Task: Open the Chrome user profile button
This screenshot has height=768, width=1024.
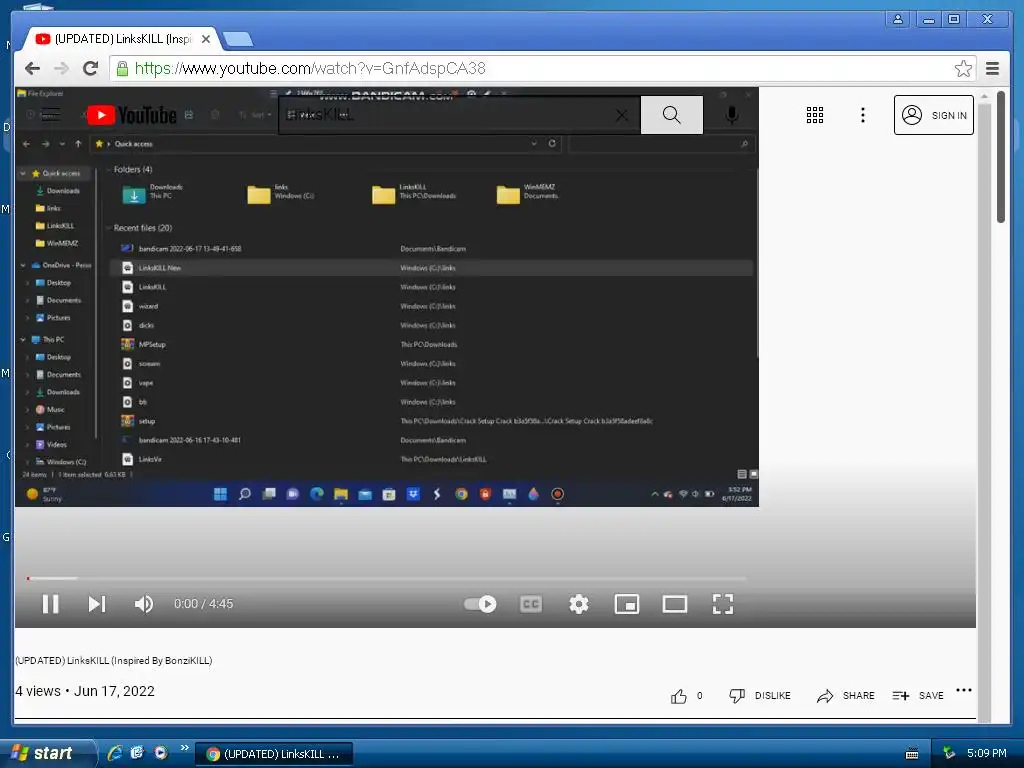Action: click(898, 19)
